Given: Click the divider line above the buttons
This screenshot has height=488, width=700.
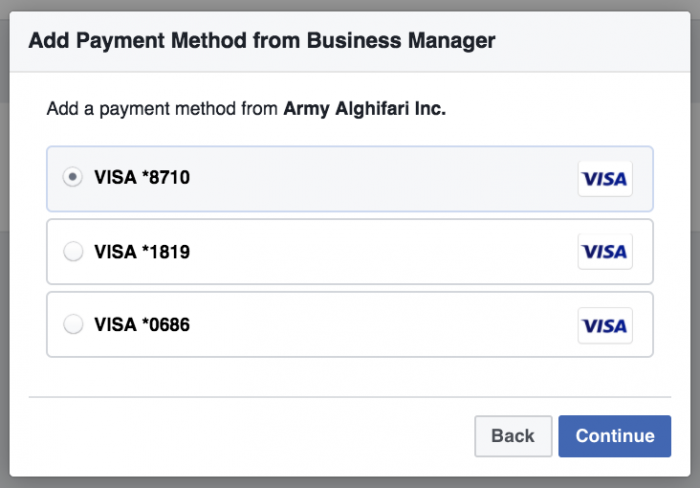Looking at the screenshot, I should pos(350,397).
